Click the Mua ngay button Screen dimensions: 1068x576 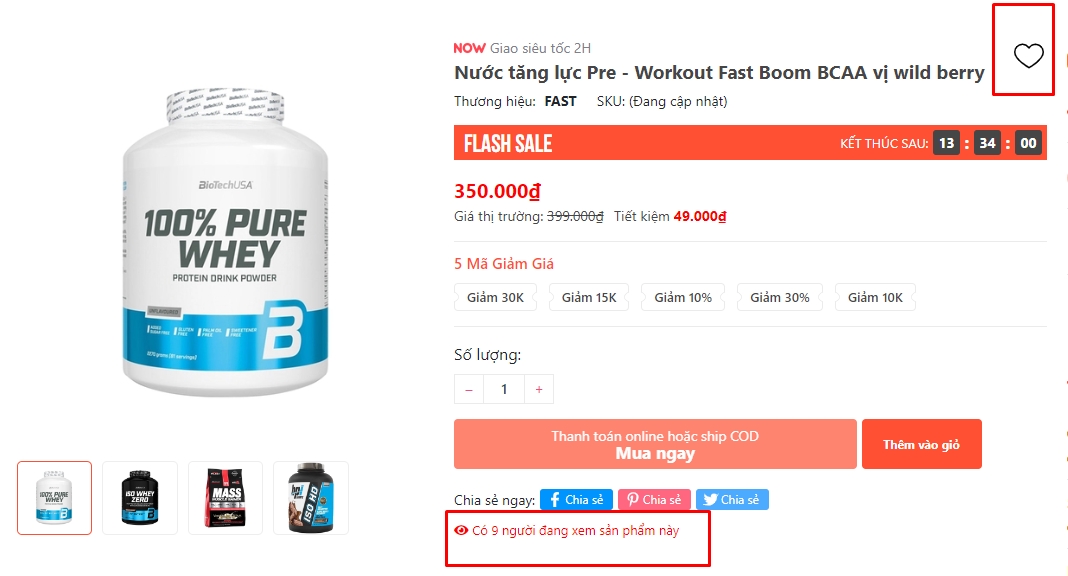(655, 444)
